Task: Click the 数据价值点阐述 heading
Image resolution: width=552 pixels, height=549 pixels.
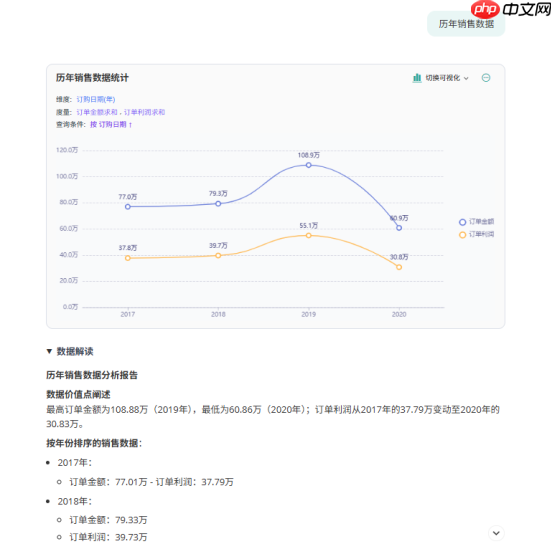Action: click(78, 394)
